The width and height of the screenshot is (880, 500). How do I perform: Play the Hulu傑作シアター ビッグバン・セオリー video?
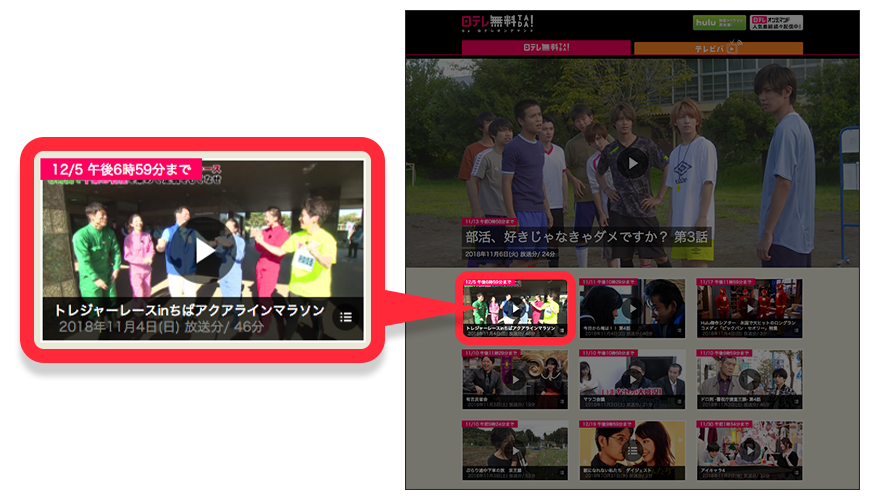pos(750,308)
